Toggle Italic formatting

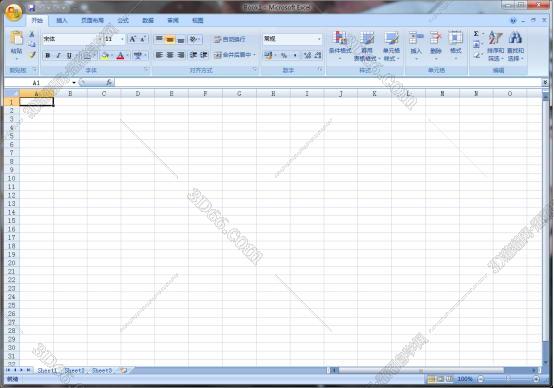coord(58,55)
